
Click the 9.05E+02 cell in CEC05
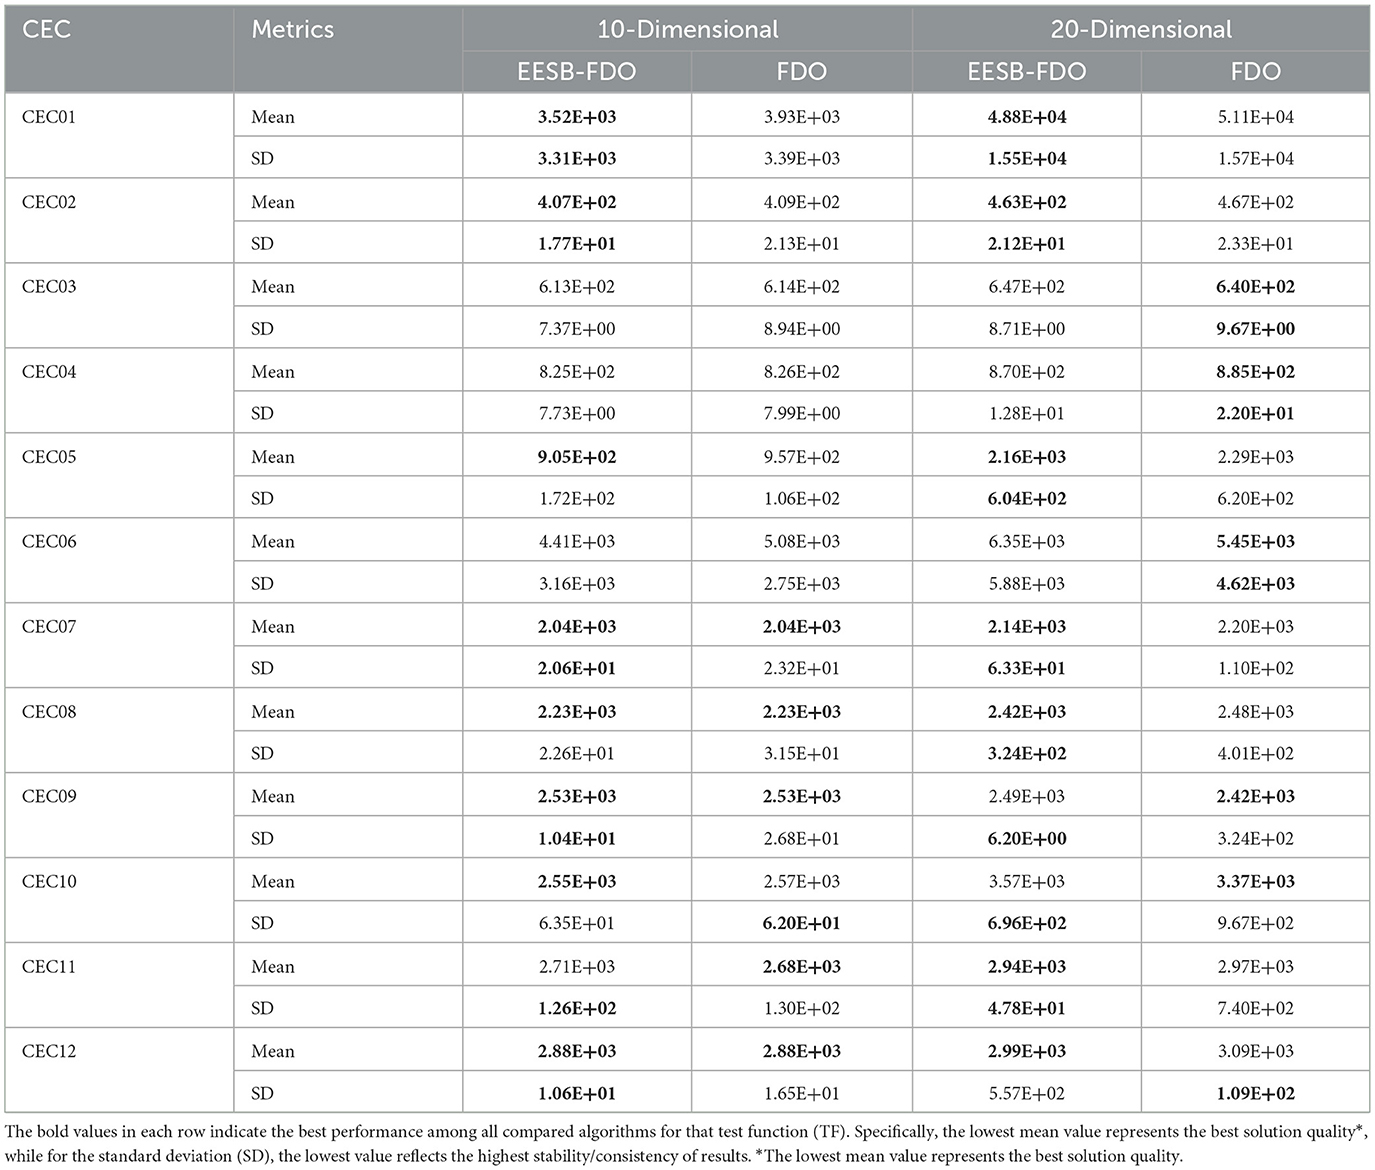[x=577, y=457]
